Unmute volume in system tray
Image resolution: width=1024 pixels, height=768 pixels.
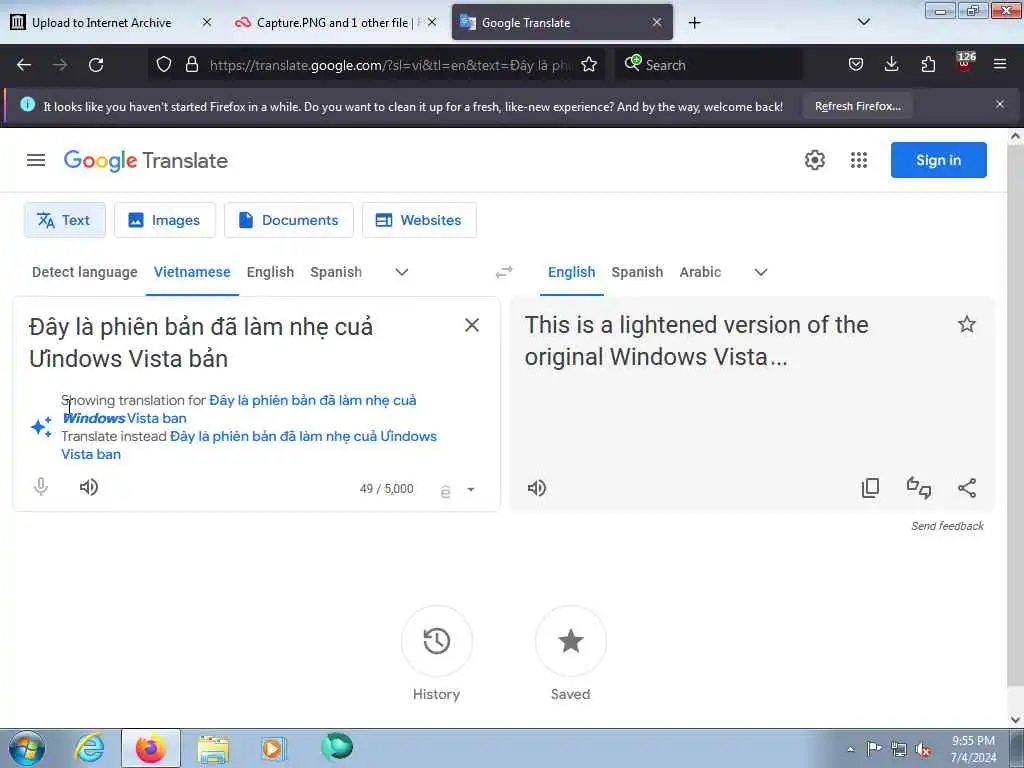[923, 750]
